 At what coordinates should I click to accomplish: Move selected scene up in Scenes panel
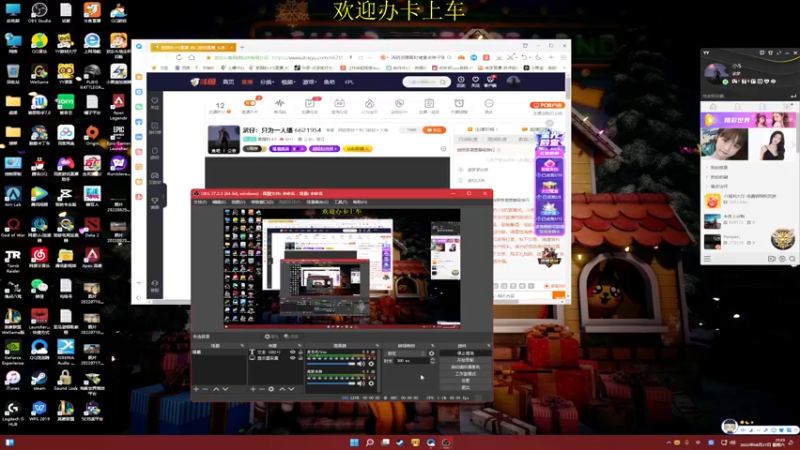pyautogui.click(x=216, y=389)
